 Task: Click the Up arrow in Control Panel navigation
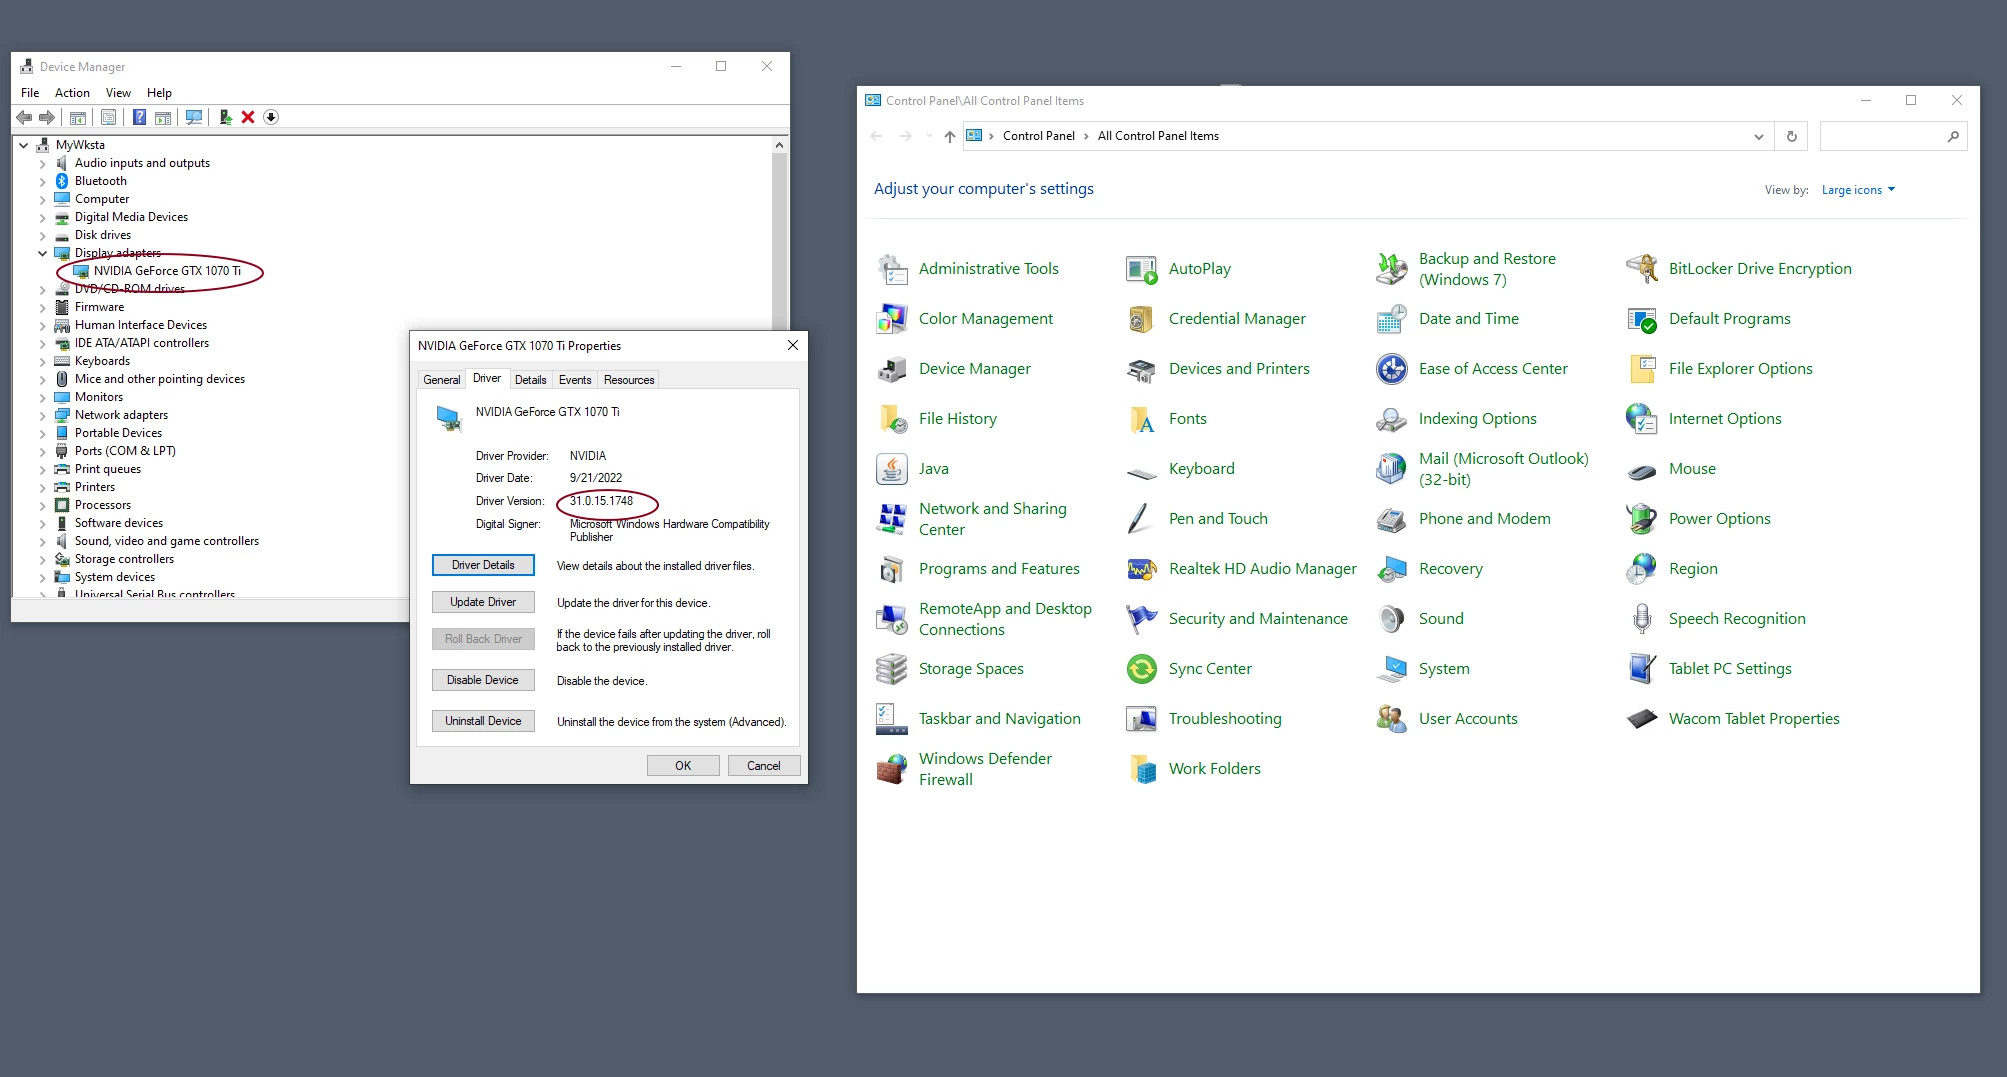click(x=949, y=136)
